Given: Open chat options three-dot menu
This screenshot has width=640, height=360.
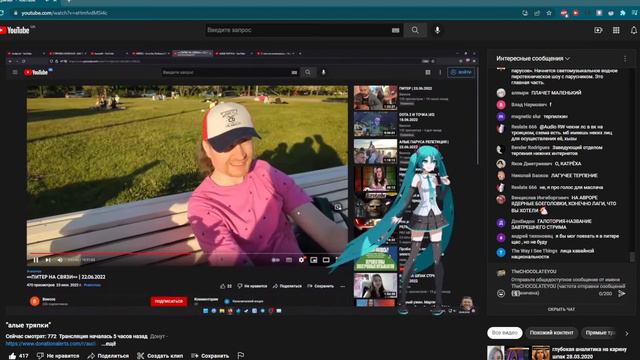Looking at the screenshot, I should tap(625, 59).
